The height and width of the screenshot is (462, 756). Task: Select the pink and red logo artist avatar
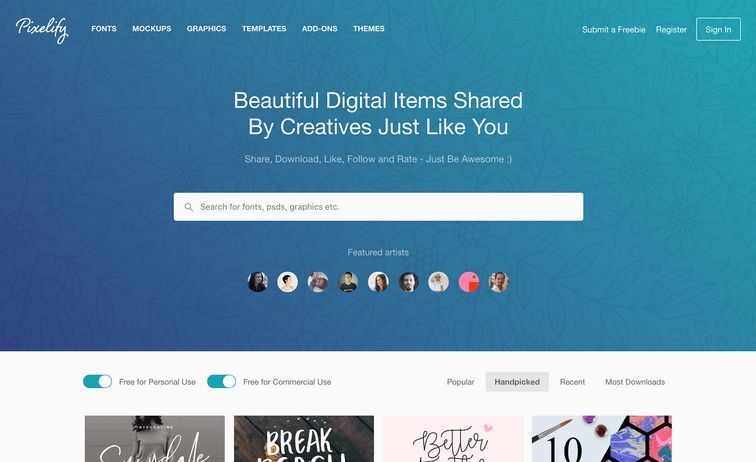coord(469,282)
